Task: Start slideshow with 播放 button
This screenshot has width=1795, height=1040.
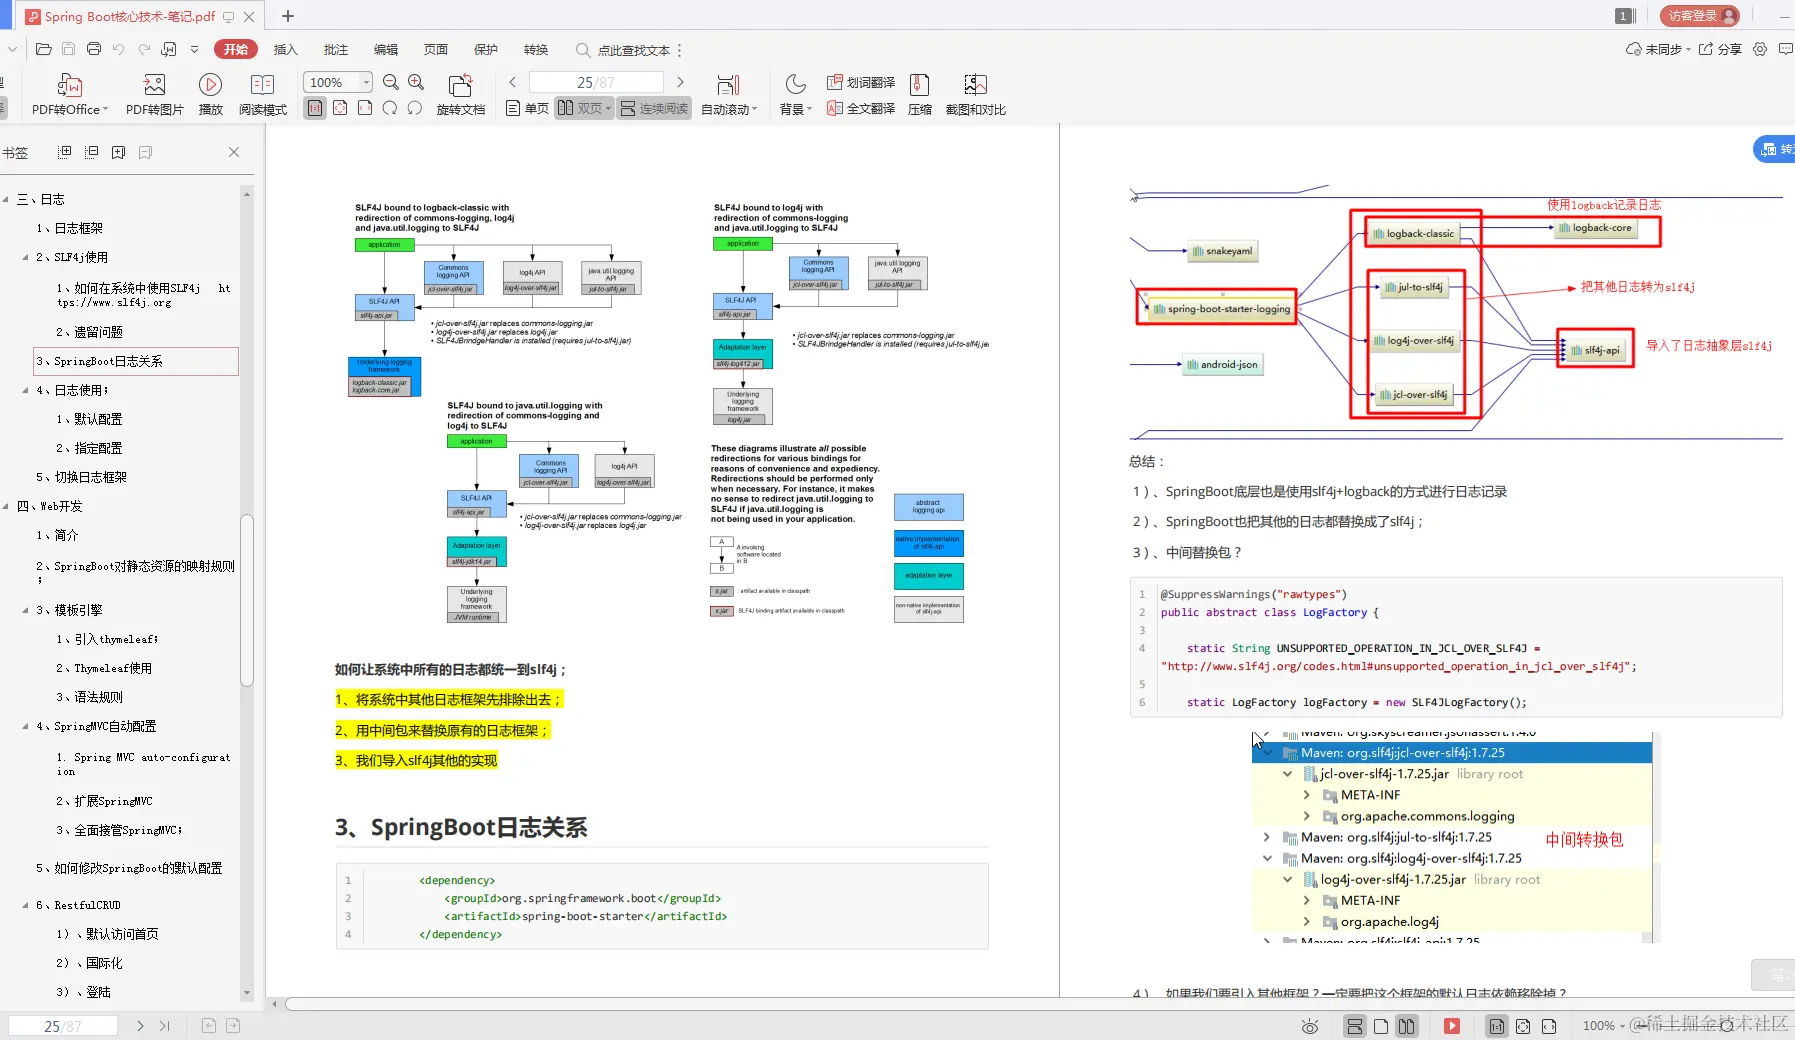Action: click(210, 95)
